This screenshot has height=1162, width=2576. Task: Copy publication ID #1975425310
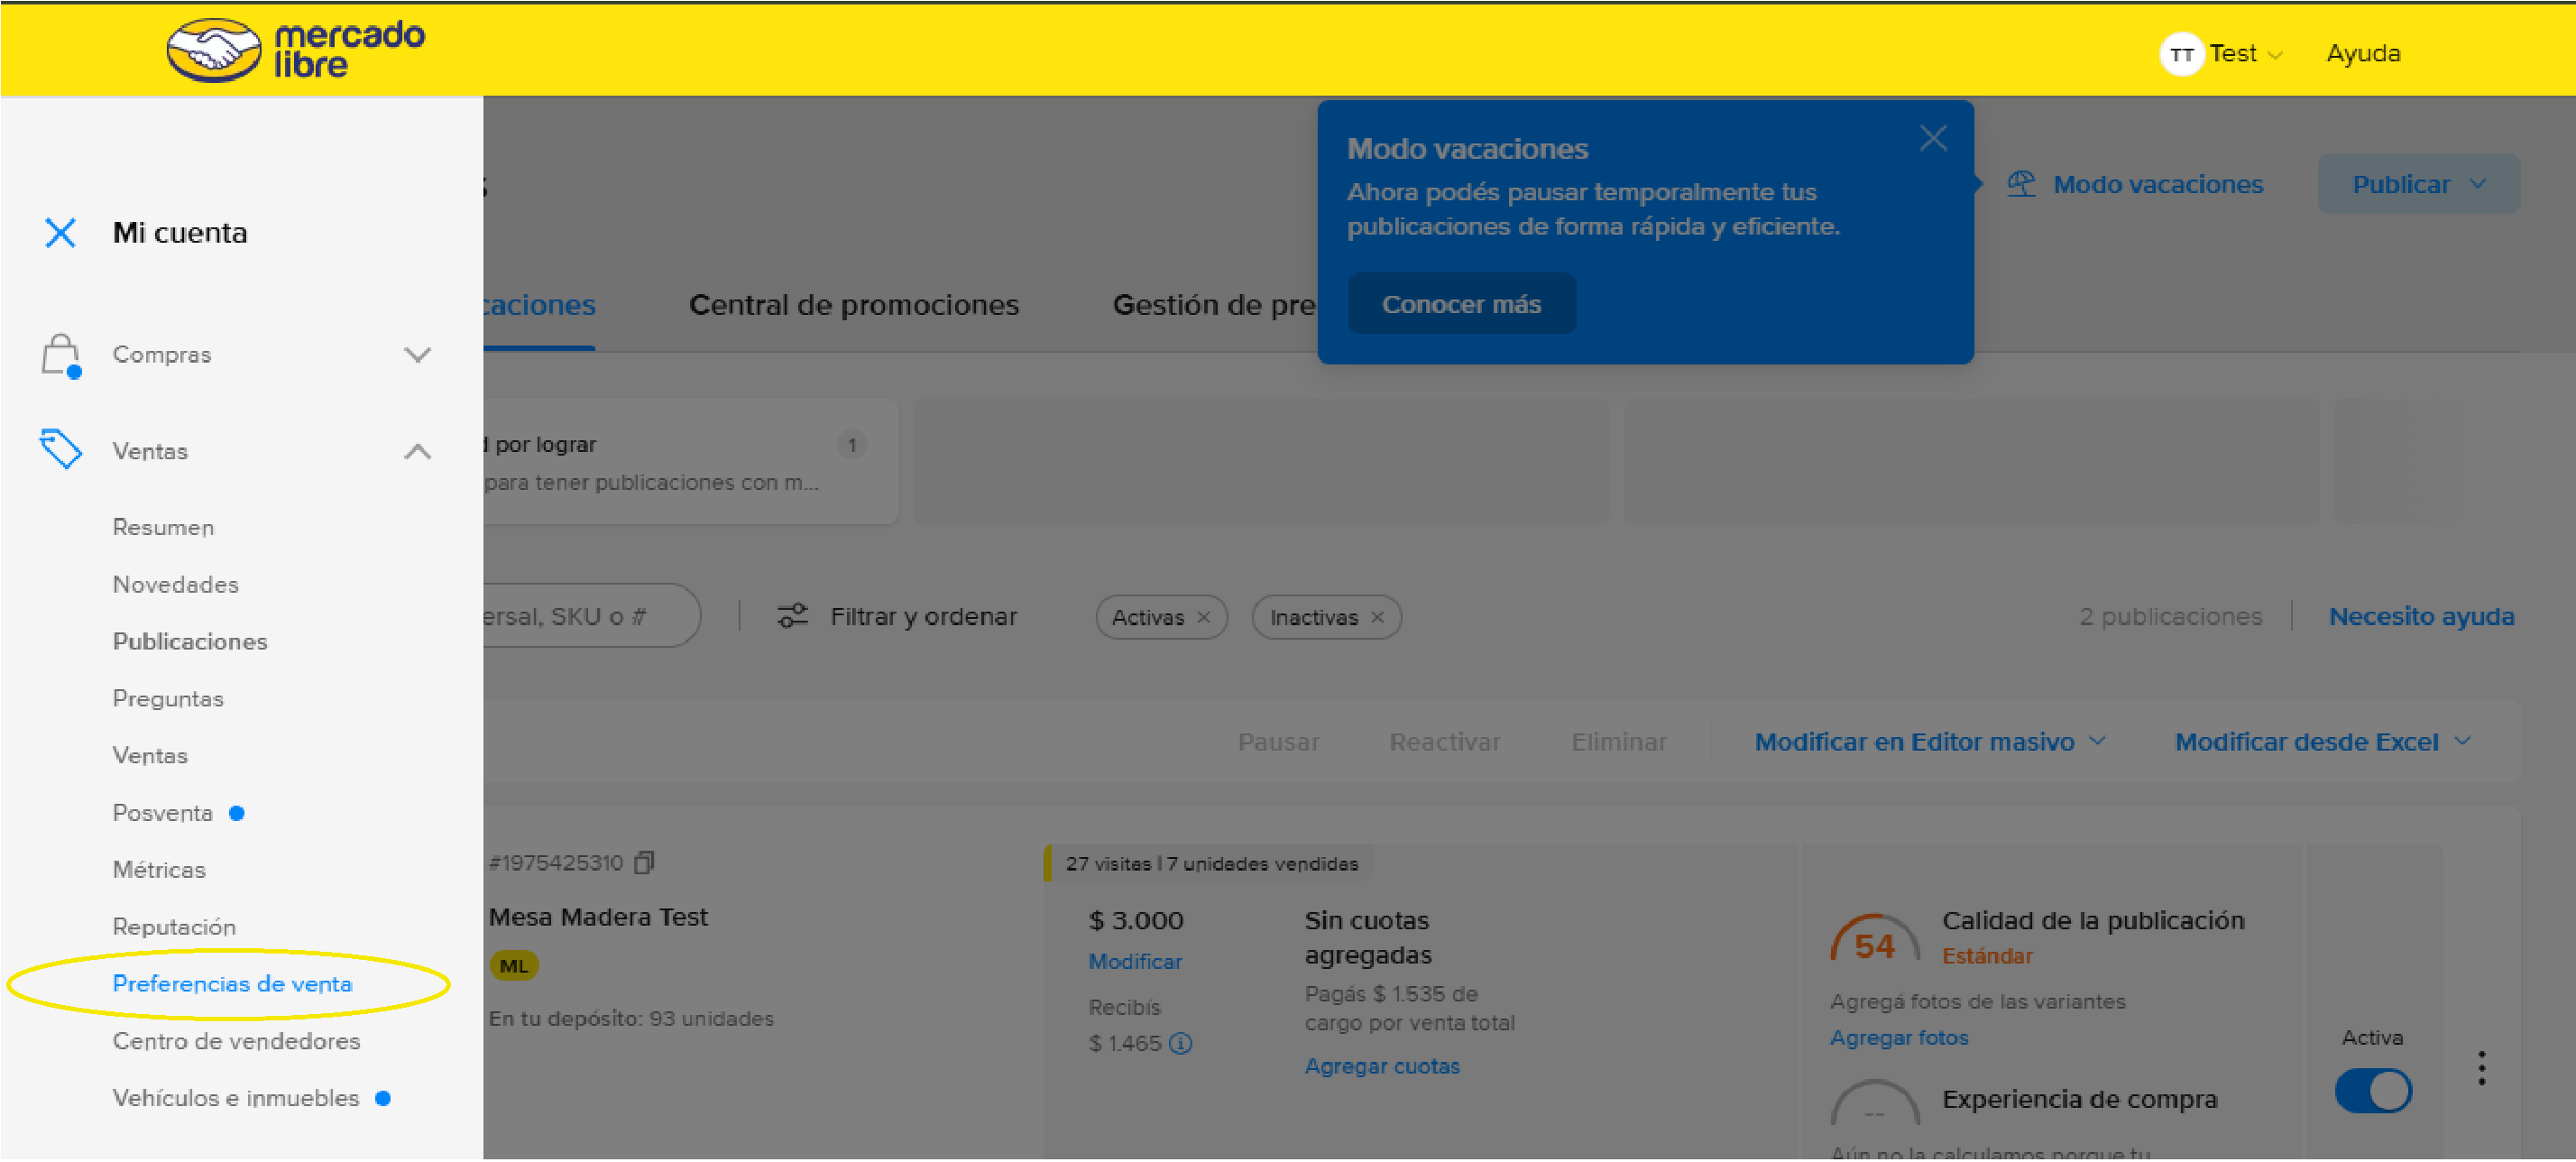point(645,862)
